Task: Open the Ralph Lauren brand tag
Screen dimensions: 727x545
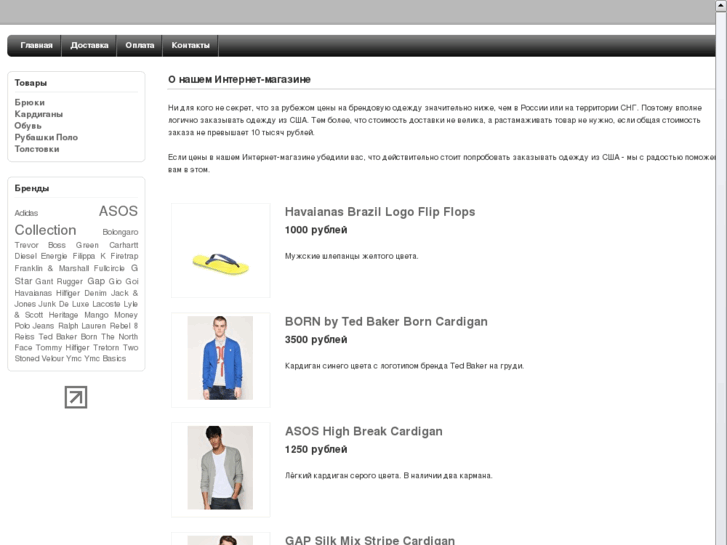Action: 82,326
